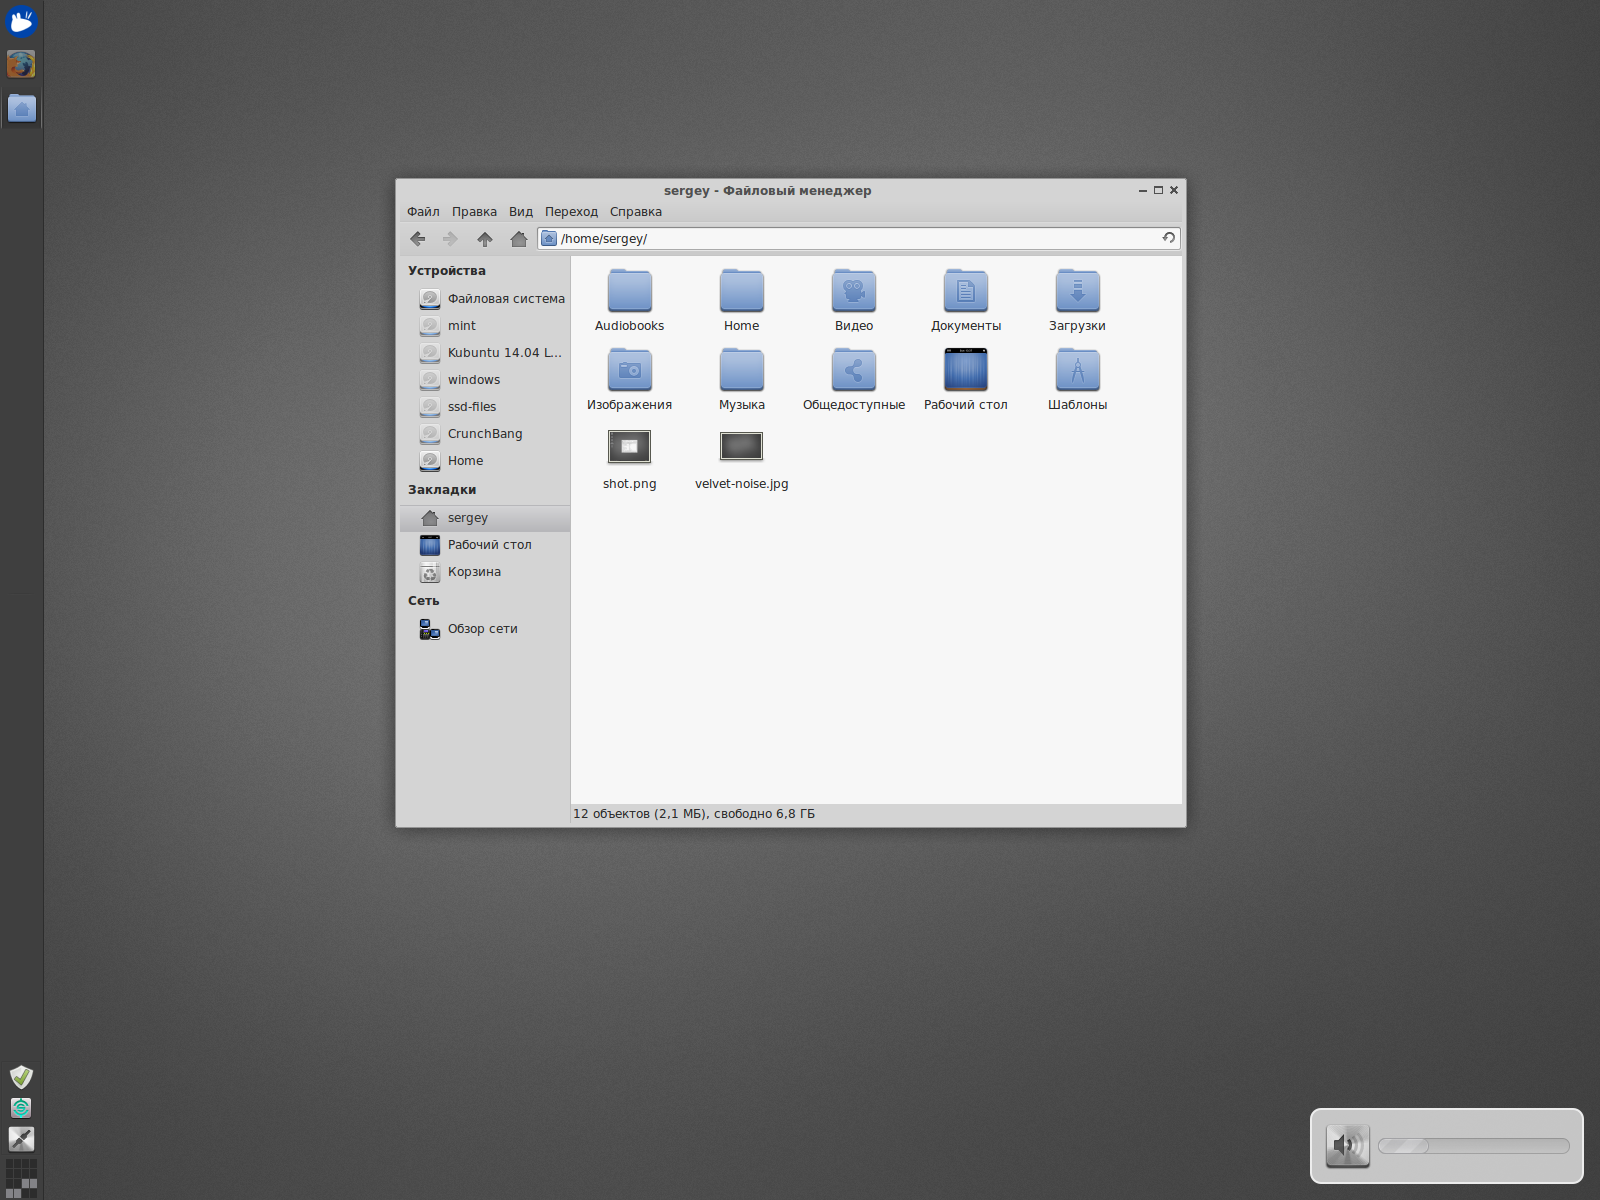The image size is (1600, 1200).
Task: Go to parent folder with up arrow
Action: pos(485,239)
